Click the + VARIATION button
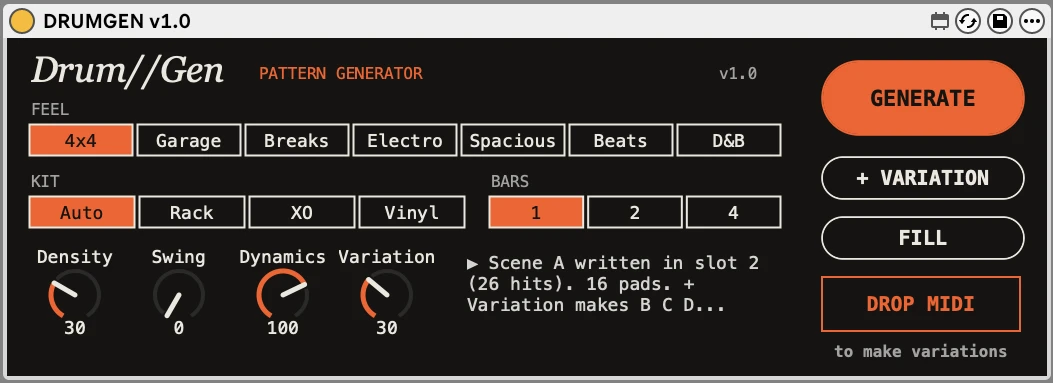This screenshot has width=1053, height=383. coord(923,178)
